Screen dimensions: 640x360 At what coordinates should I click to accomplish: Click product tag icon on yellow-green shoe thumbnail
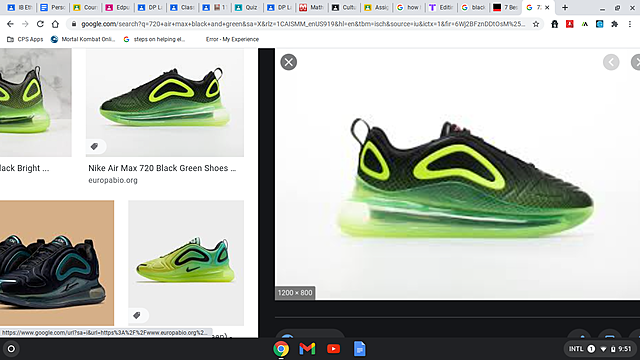(x=137, y=315)
